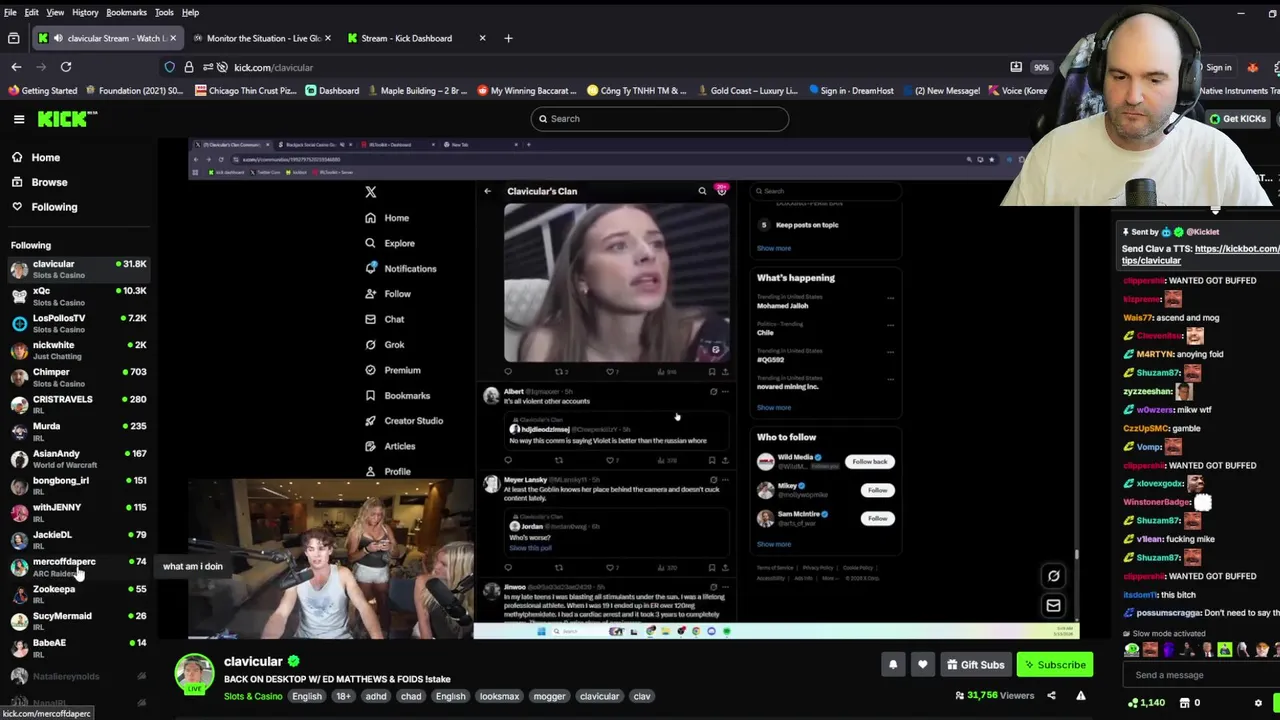Close the Monitor the Situation tab
Image resolution: width=1280 pixels, height=720 pixels.
click(x=327, y=38)
